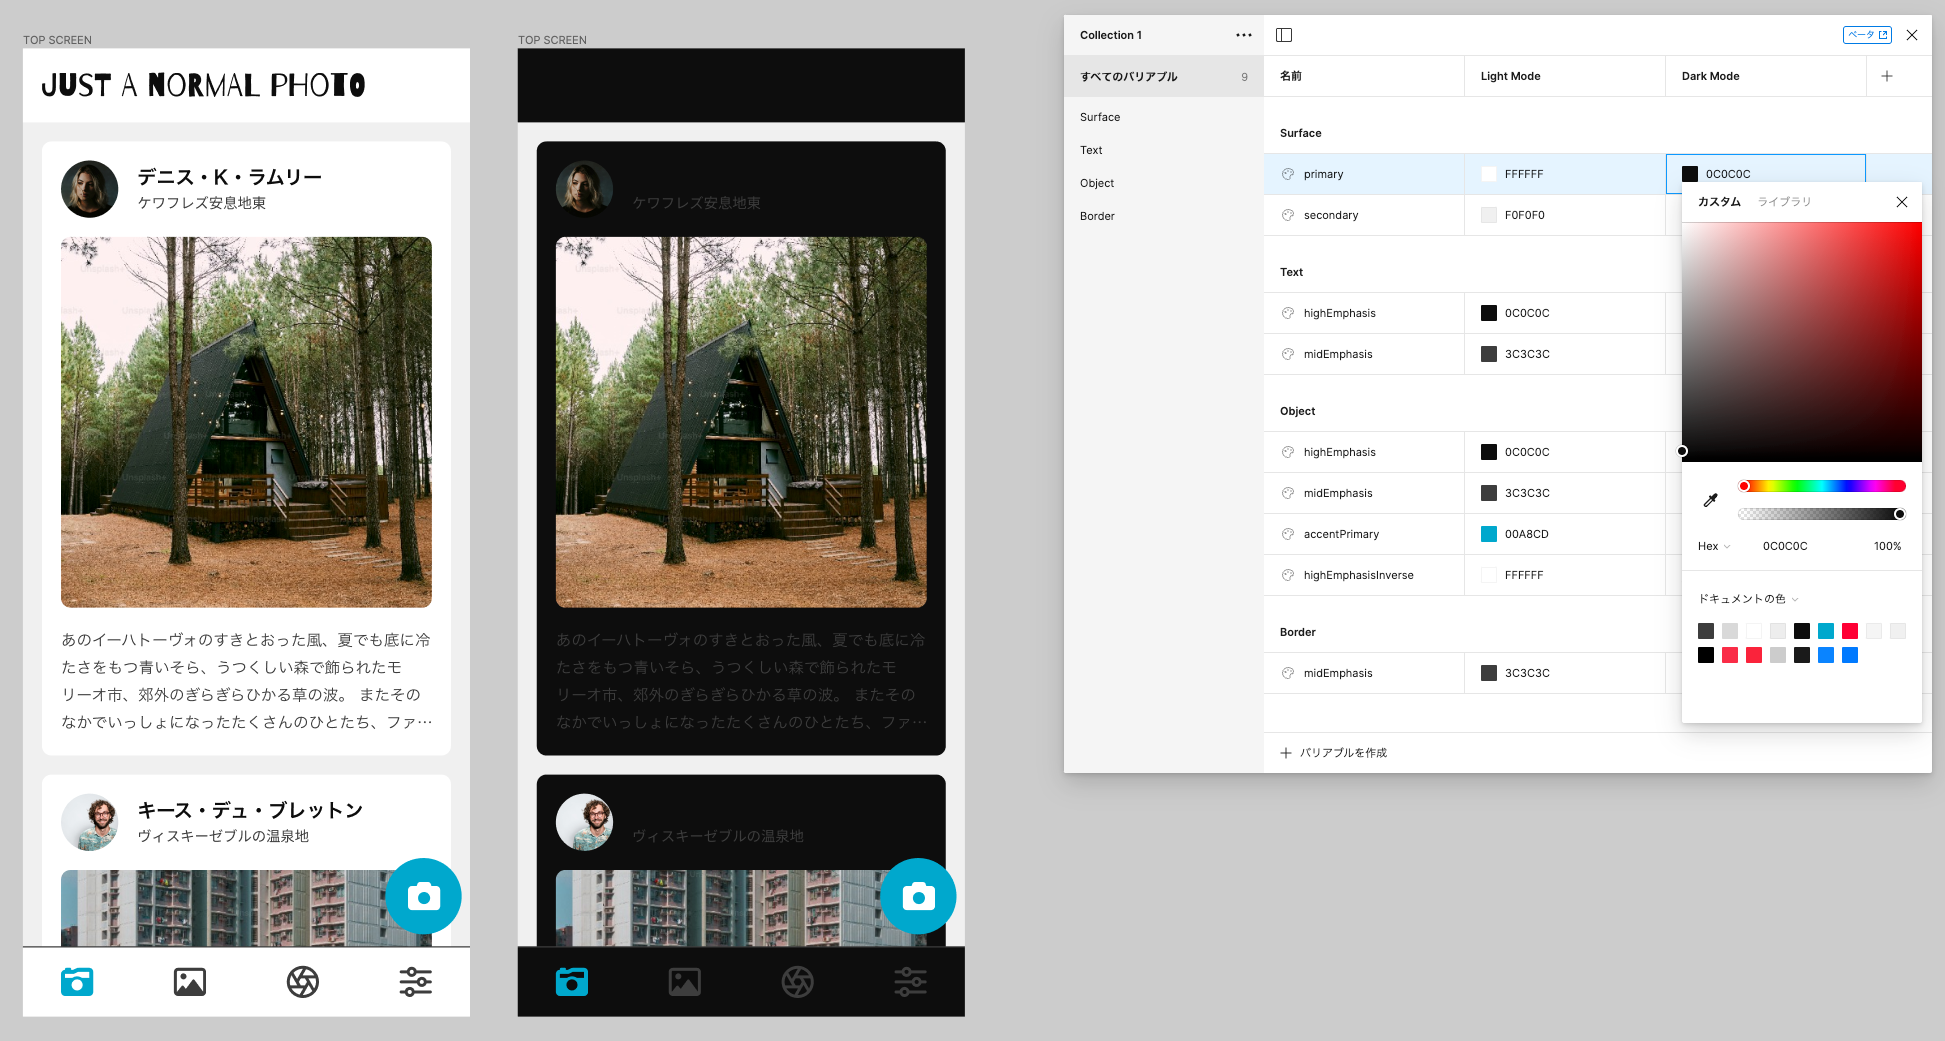This screenshot has width=1945, height=1041.
Task: Click the variable icon beside highEmphasisInverse
Action: tap(1288, 575)
